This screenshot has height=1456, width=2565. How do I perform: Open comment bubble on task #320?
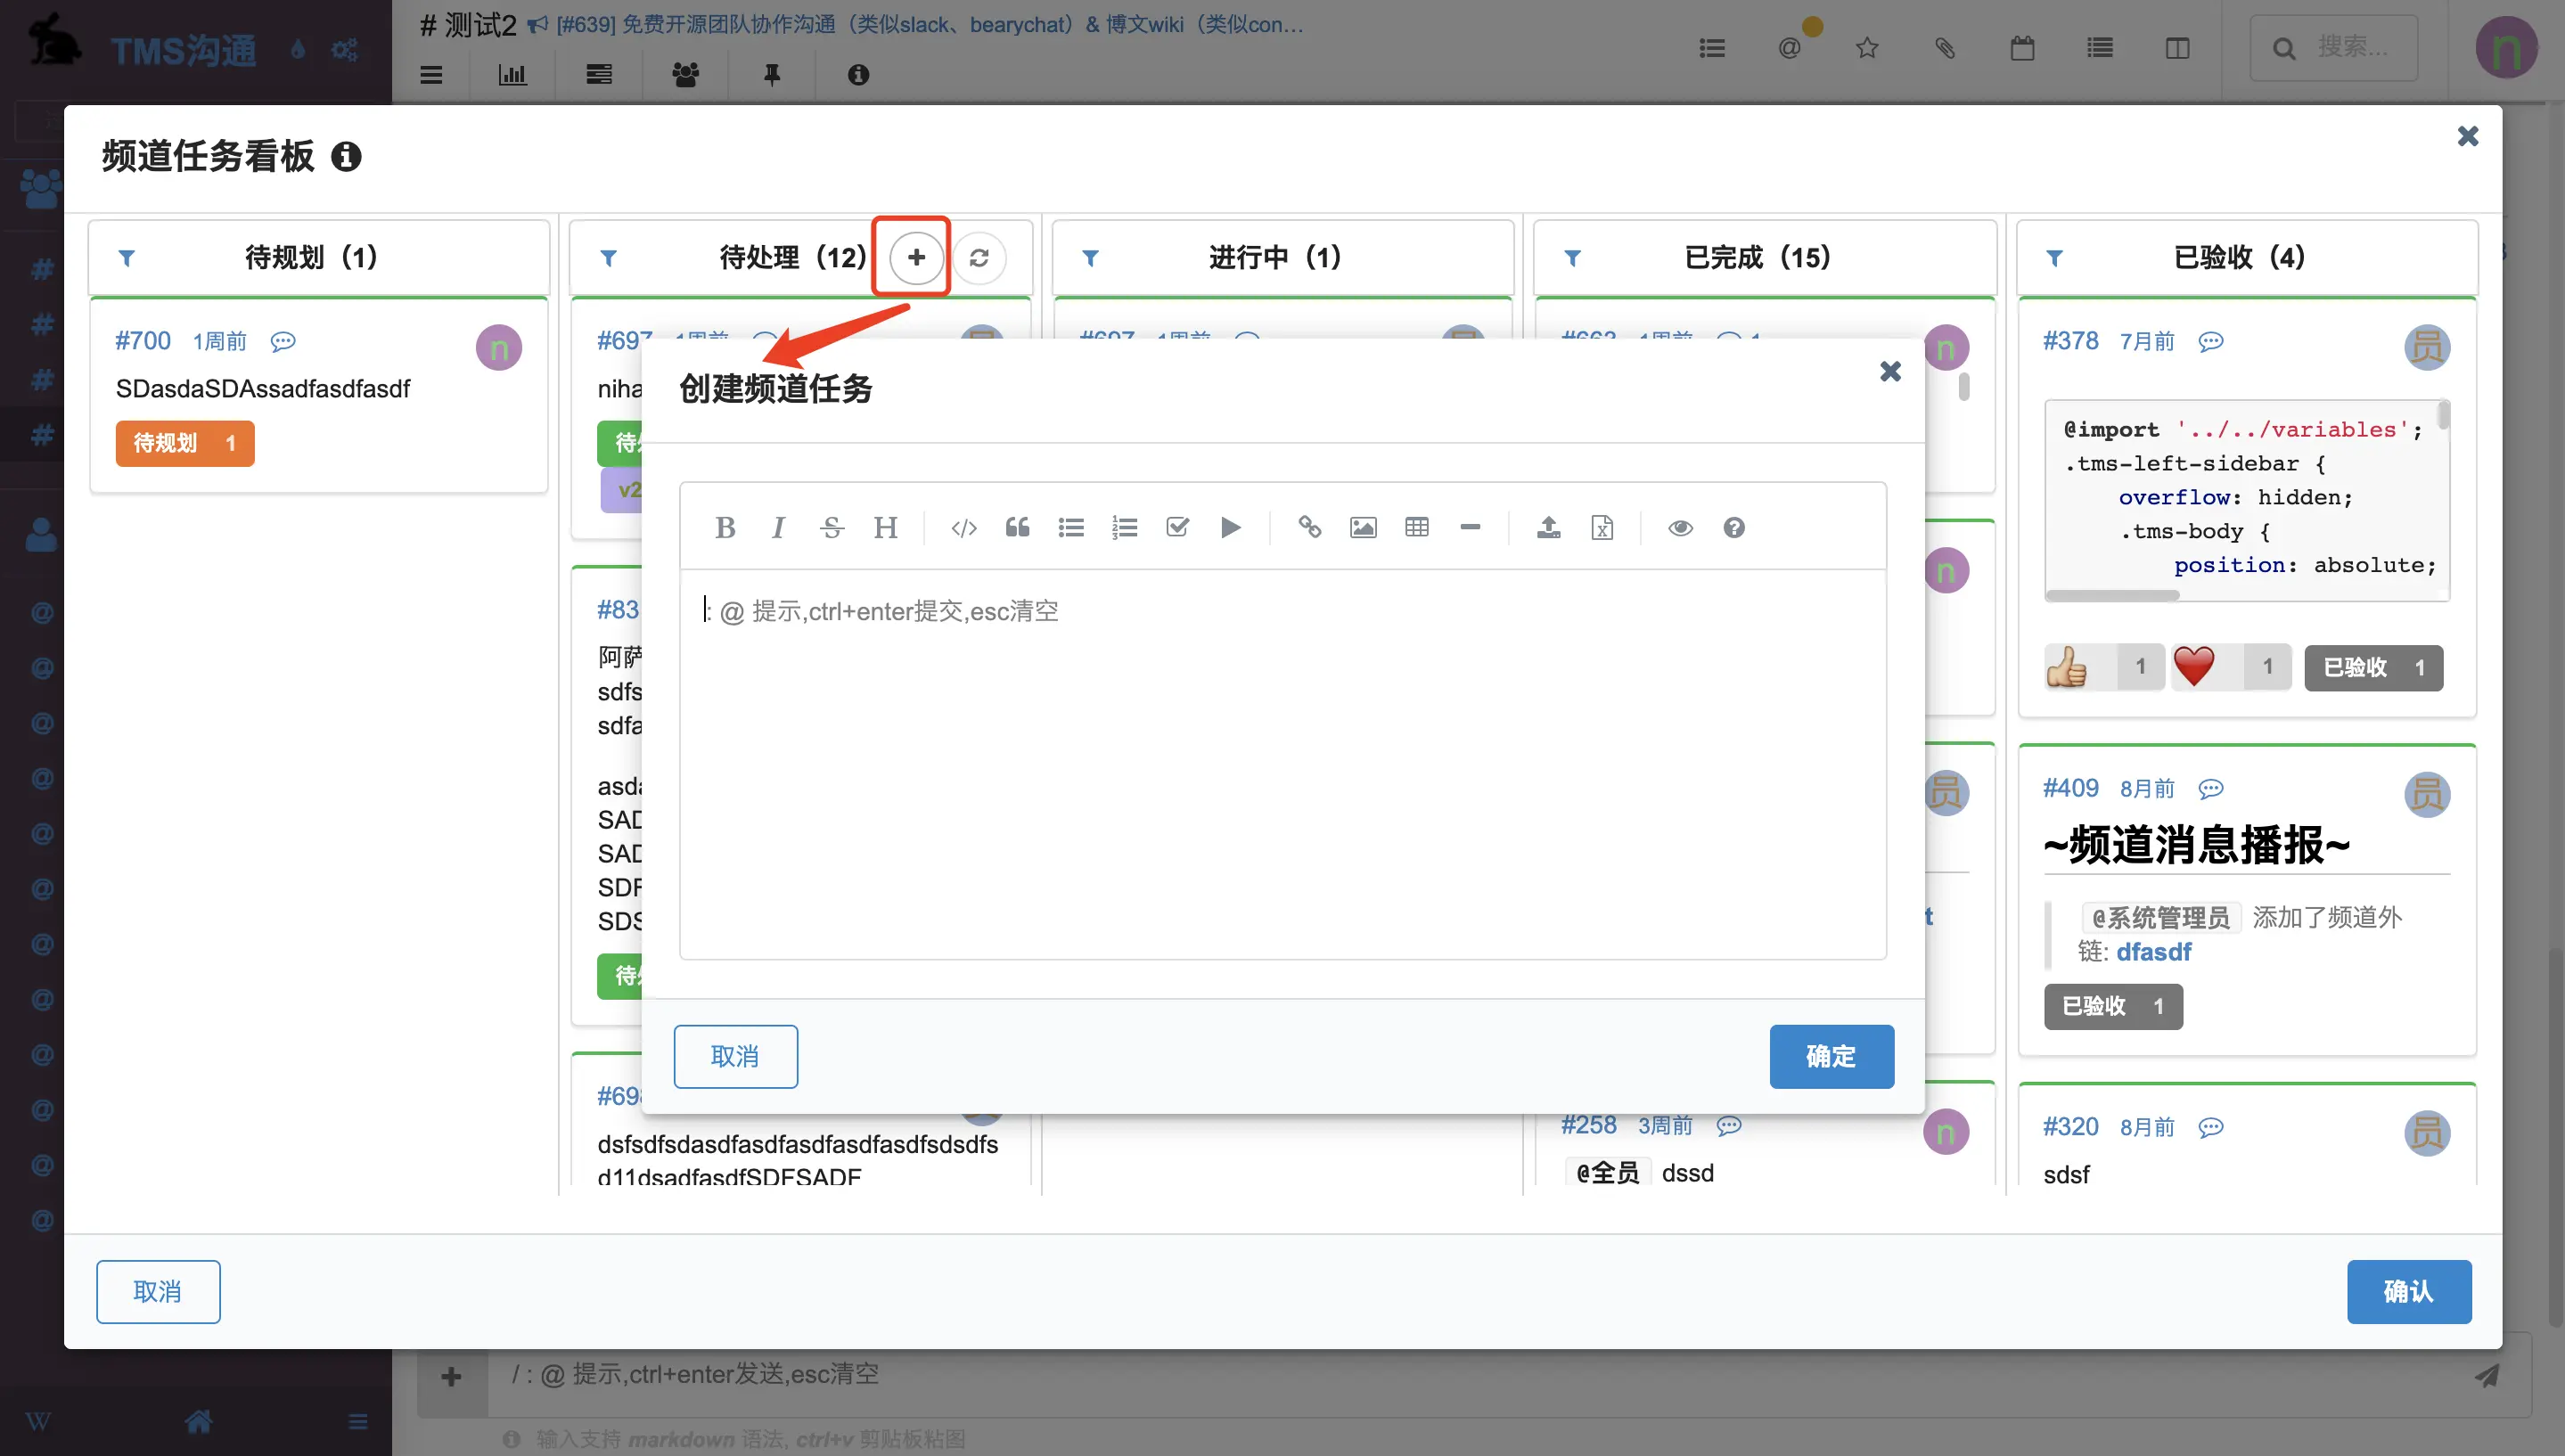[2211, 1128]
